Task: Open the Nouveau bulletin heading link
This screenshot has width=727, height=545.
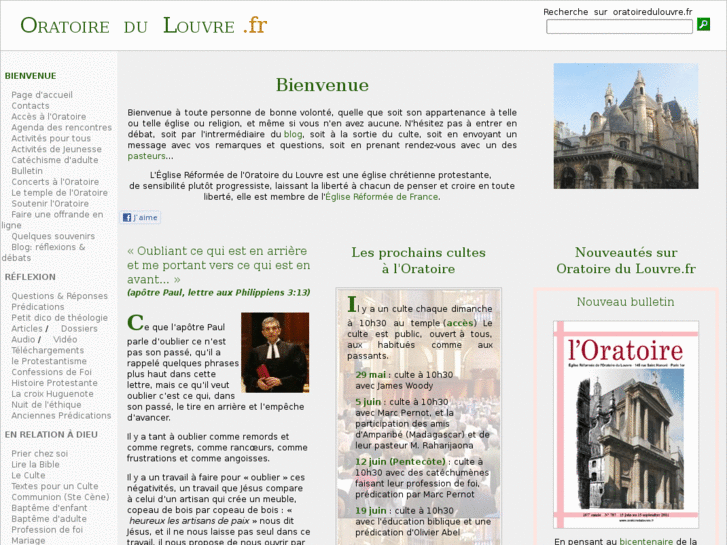Action: [625, 302]
